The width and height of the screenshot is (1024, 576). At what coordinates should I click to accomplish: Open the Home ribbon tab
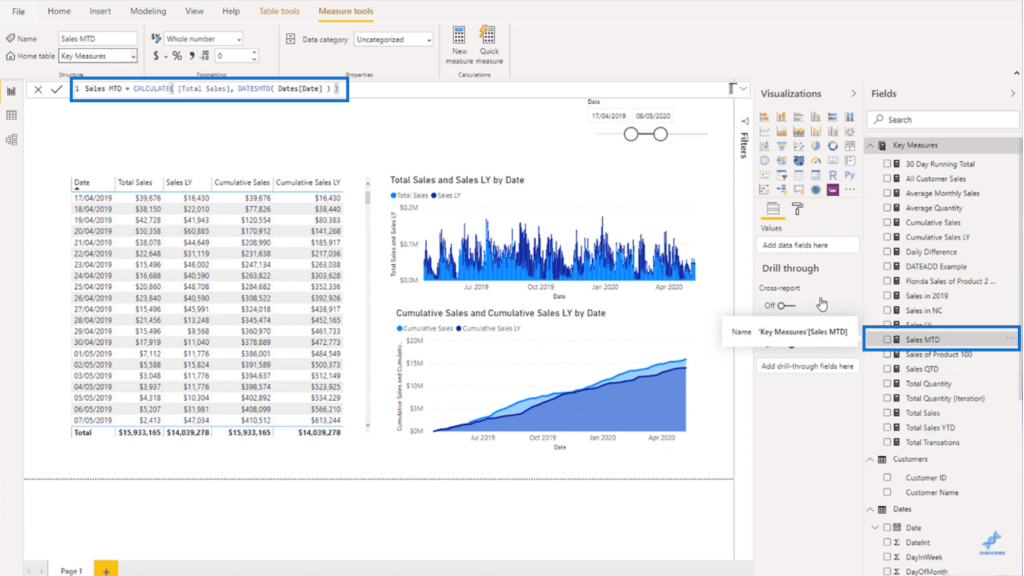(59, 11)
